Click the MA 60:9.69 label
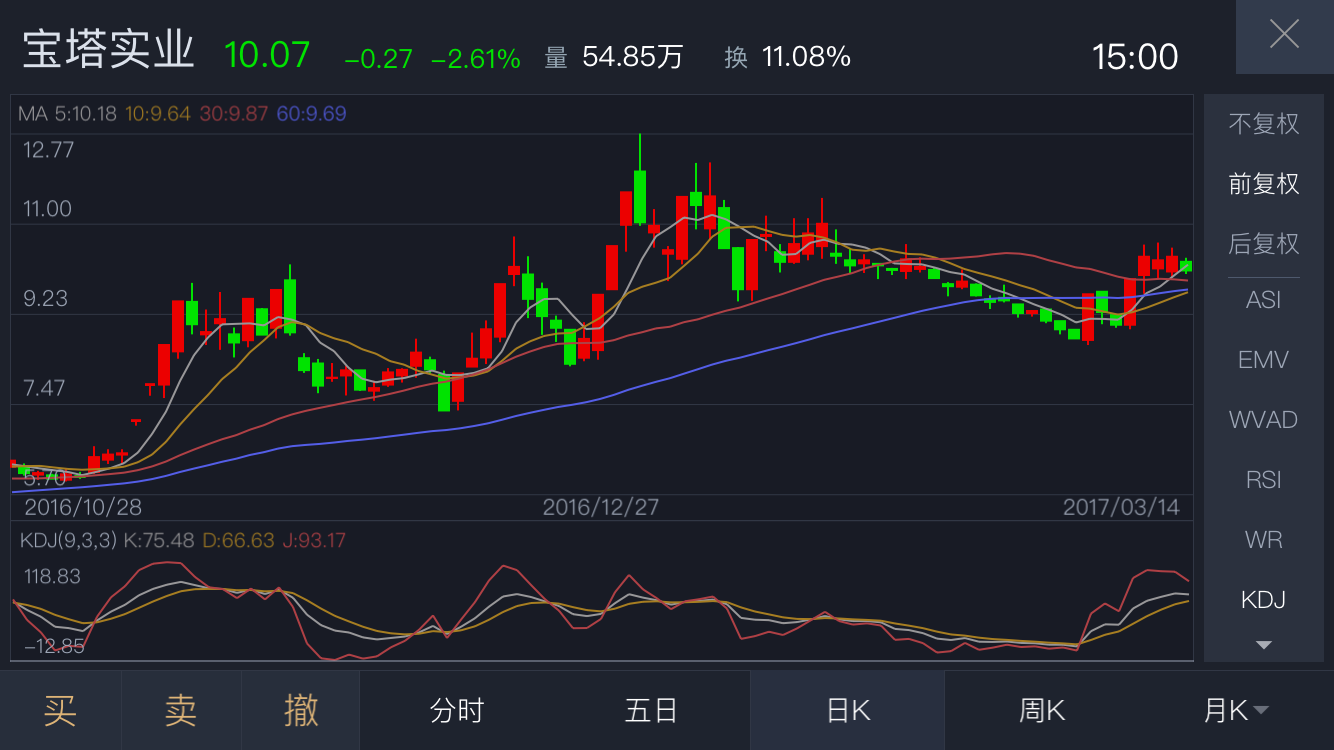Screen dimensions: 1334x750 click(311, 114)
